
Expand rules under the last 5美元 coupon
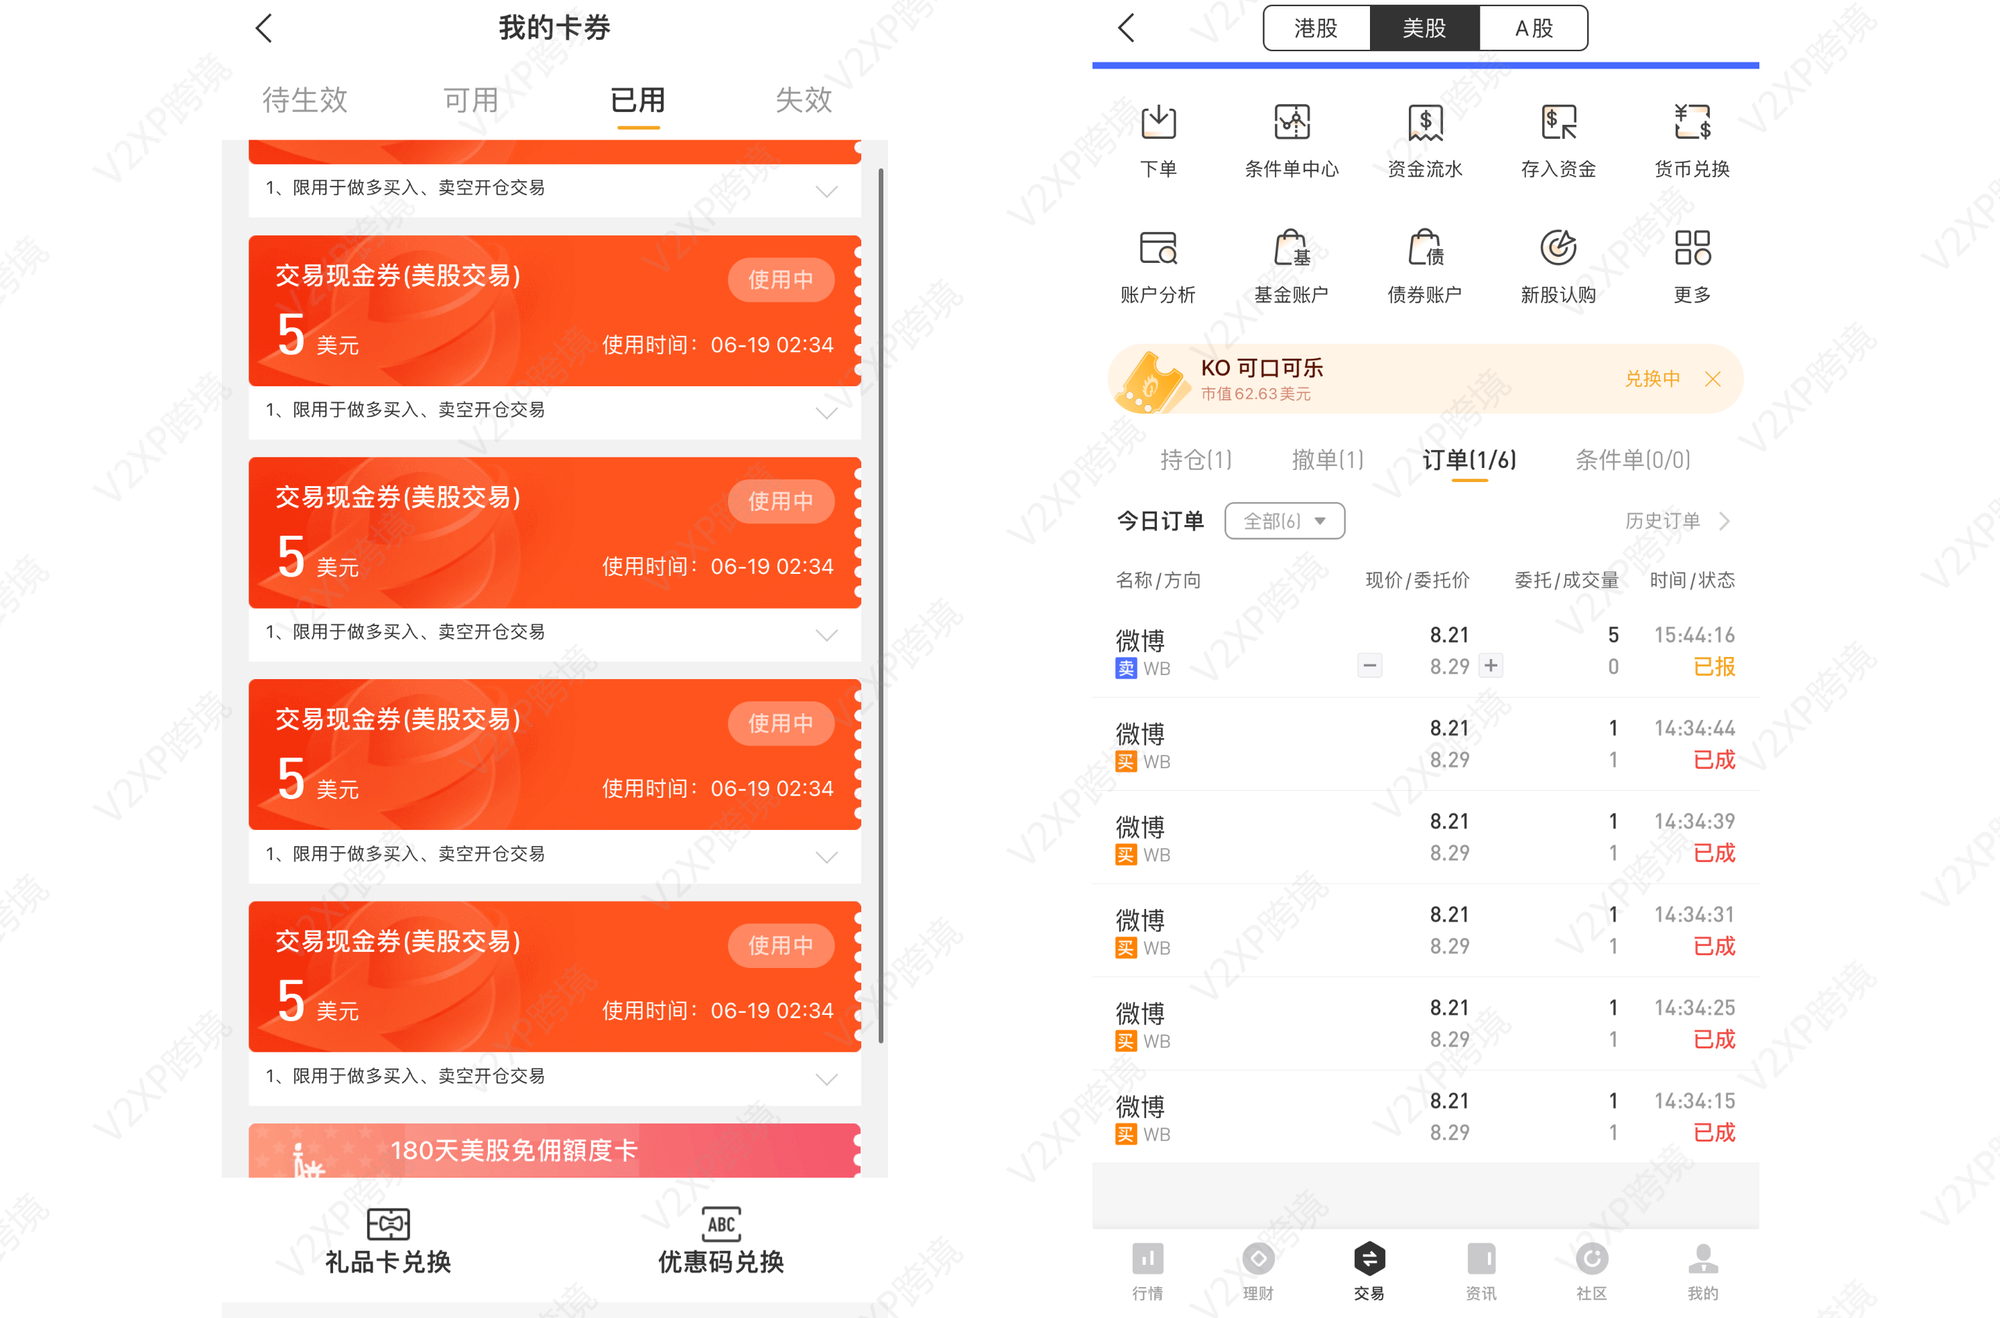pos(826,1078)
